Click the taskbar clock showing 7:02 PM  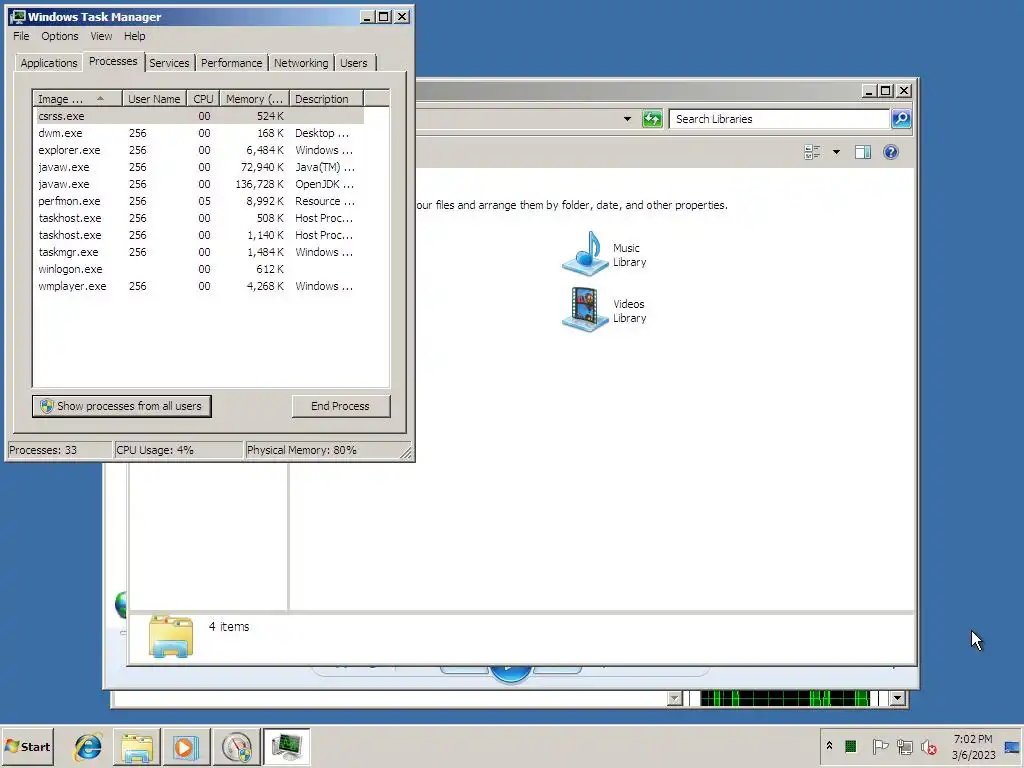972,746
